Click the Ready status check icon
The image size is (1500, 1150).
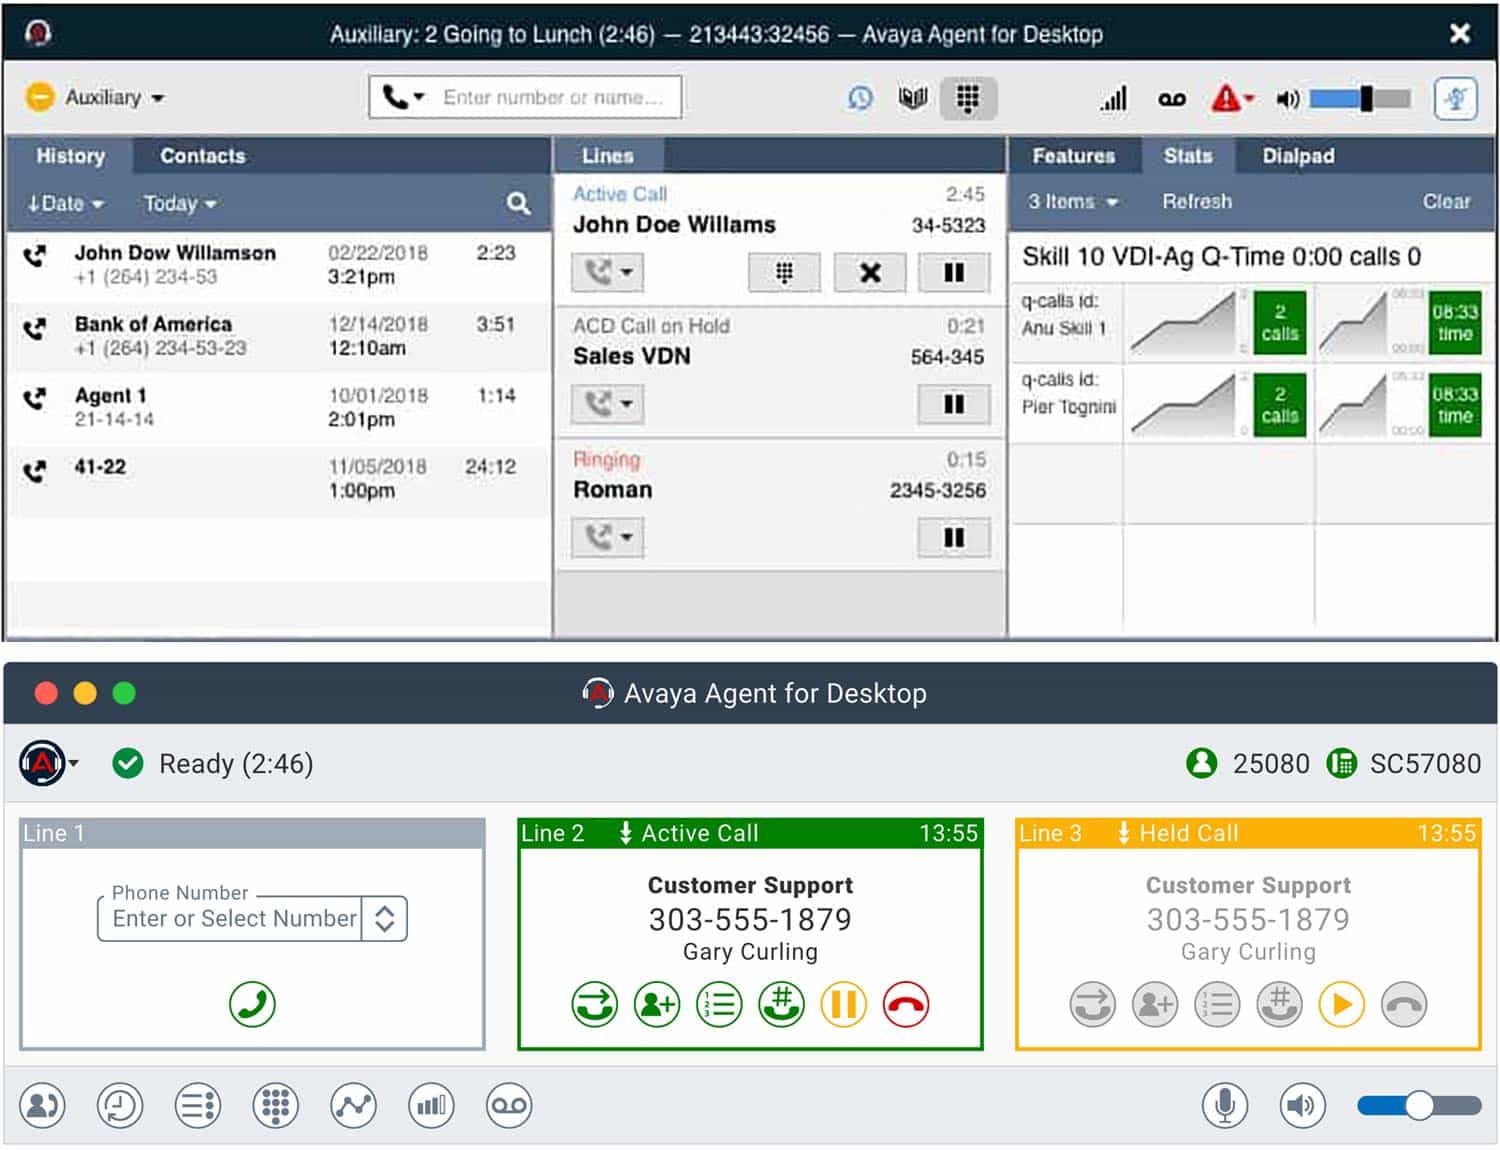127,764
